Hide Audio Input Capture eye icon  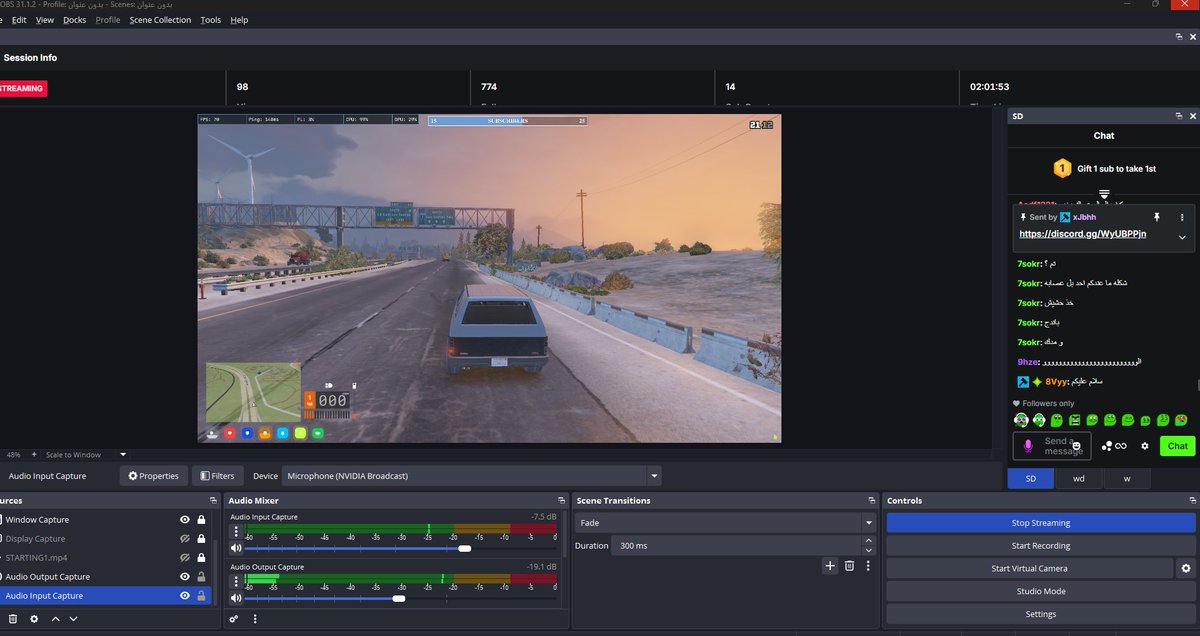[185, 596]
